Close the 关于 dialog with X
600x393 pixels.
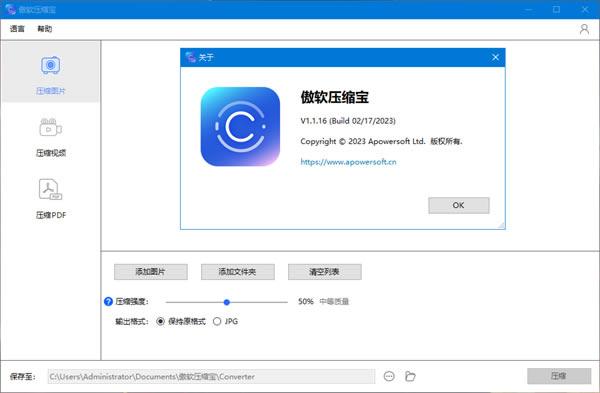click(x=496, y=57)
